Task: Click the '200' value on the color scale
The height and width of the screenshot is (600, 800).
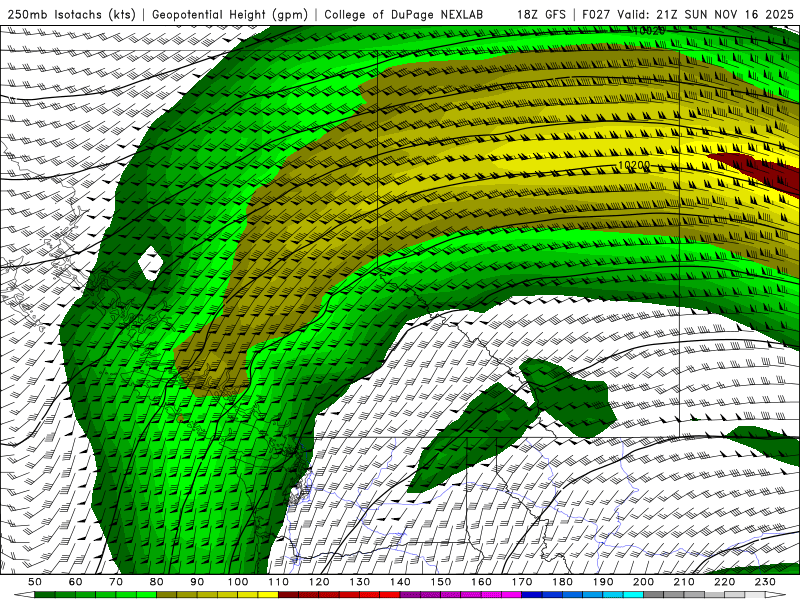Action: 644,582
